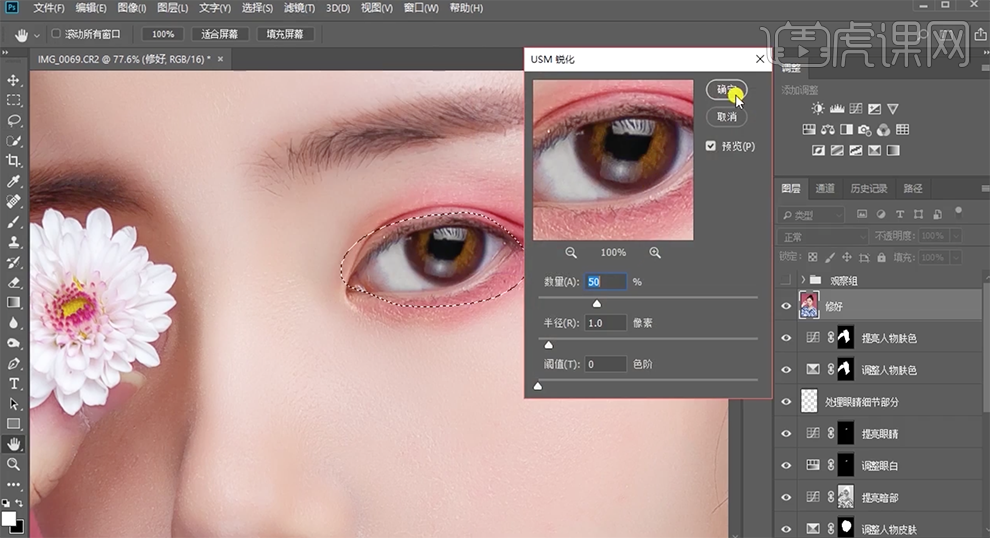Add Brightness/Contrast adjustment icon
The image size is (990, 538).
pos(818,109)
